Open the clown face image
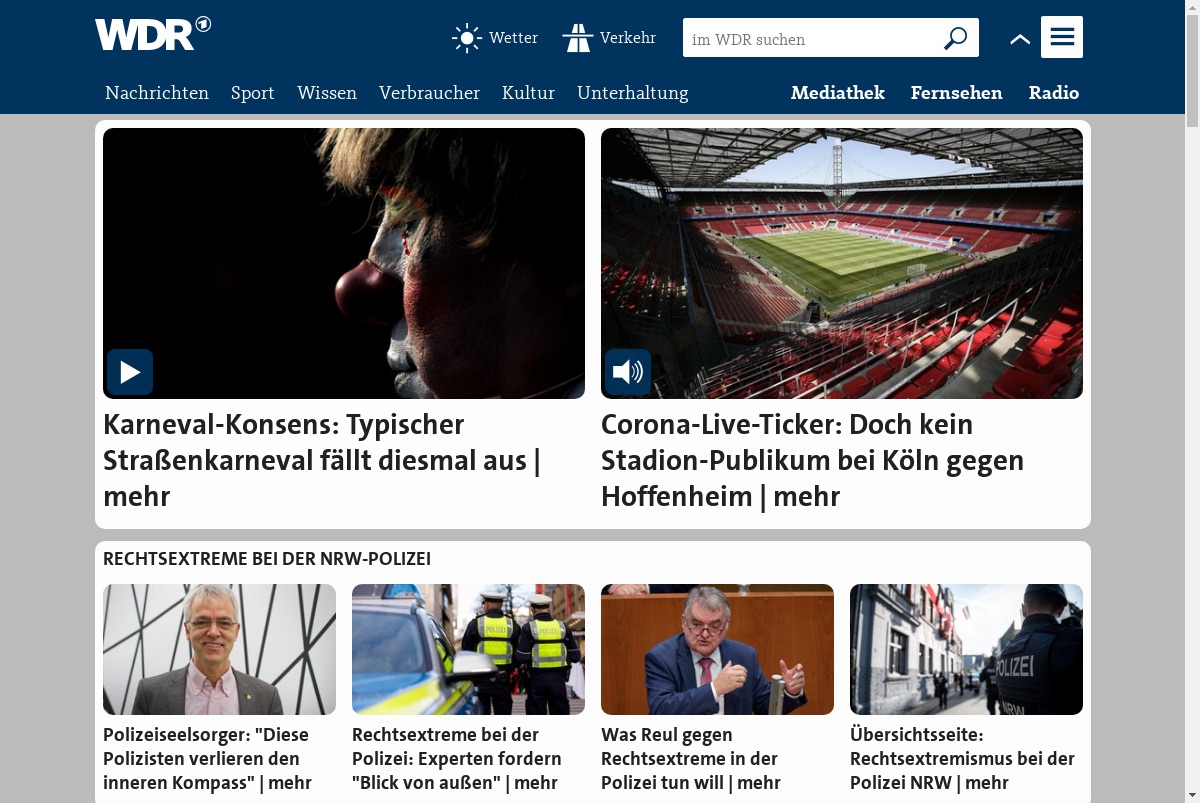Screen dimensions: 1200x803 click(x=344, y=263)
